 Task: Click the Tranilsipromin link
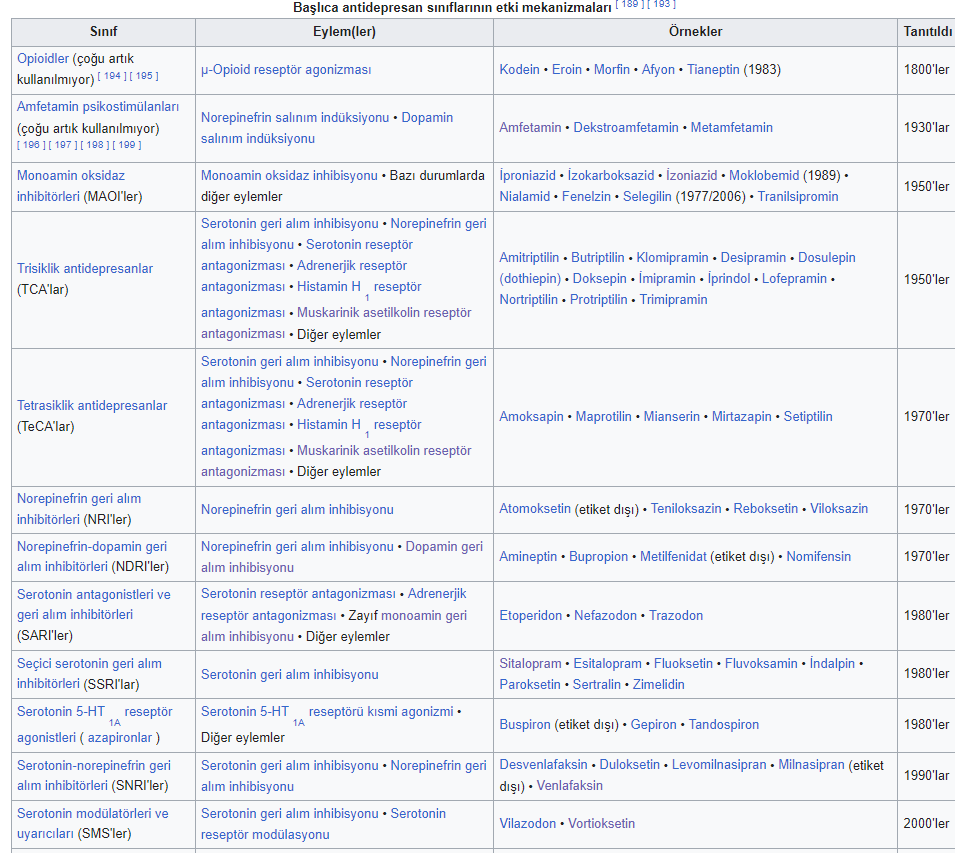(x=798, y=197)
